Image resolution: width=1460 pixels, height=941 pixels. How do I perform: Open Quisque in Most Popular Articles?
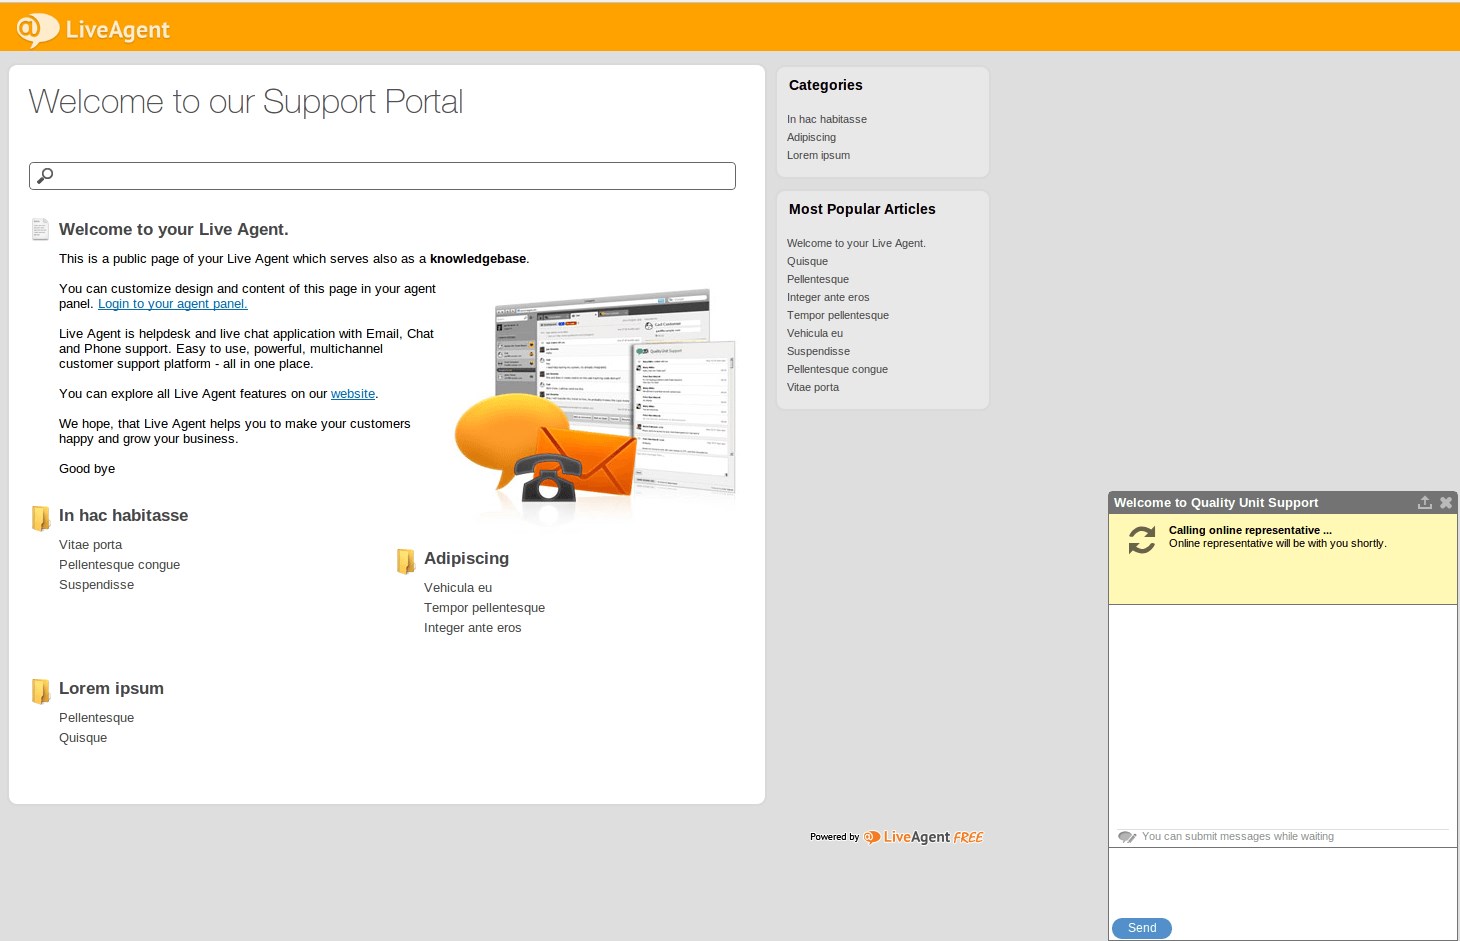[808, 261]
